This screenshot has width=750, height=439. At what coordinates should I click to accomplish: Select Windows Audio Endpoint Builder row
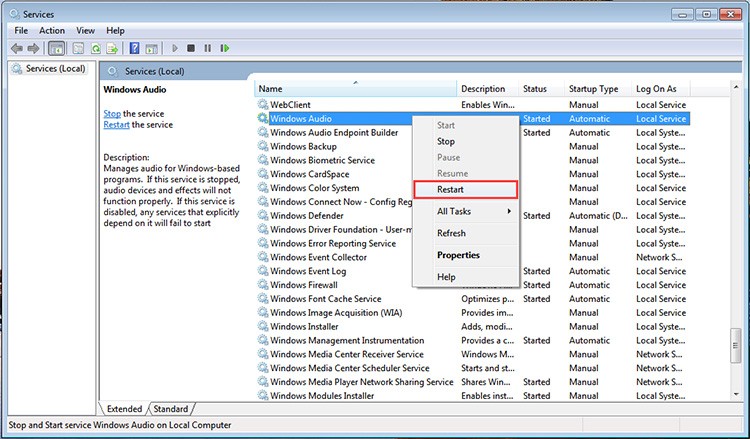(x=334, y=132)
